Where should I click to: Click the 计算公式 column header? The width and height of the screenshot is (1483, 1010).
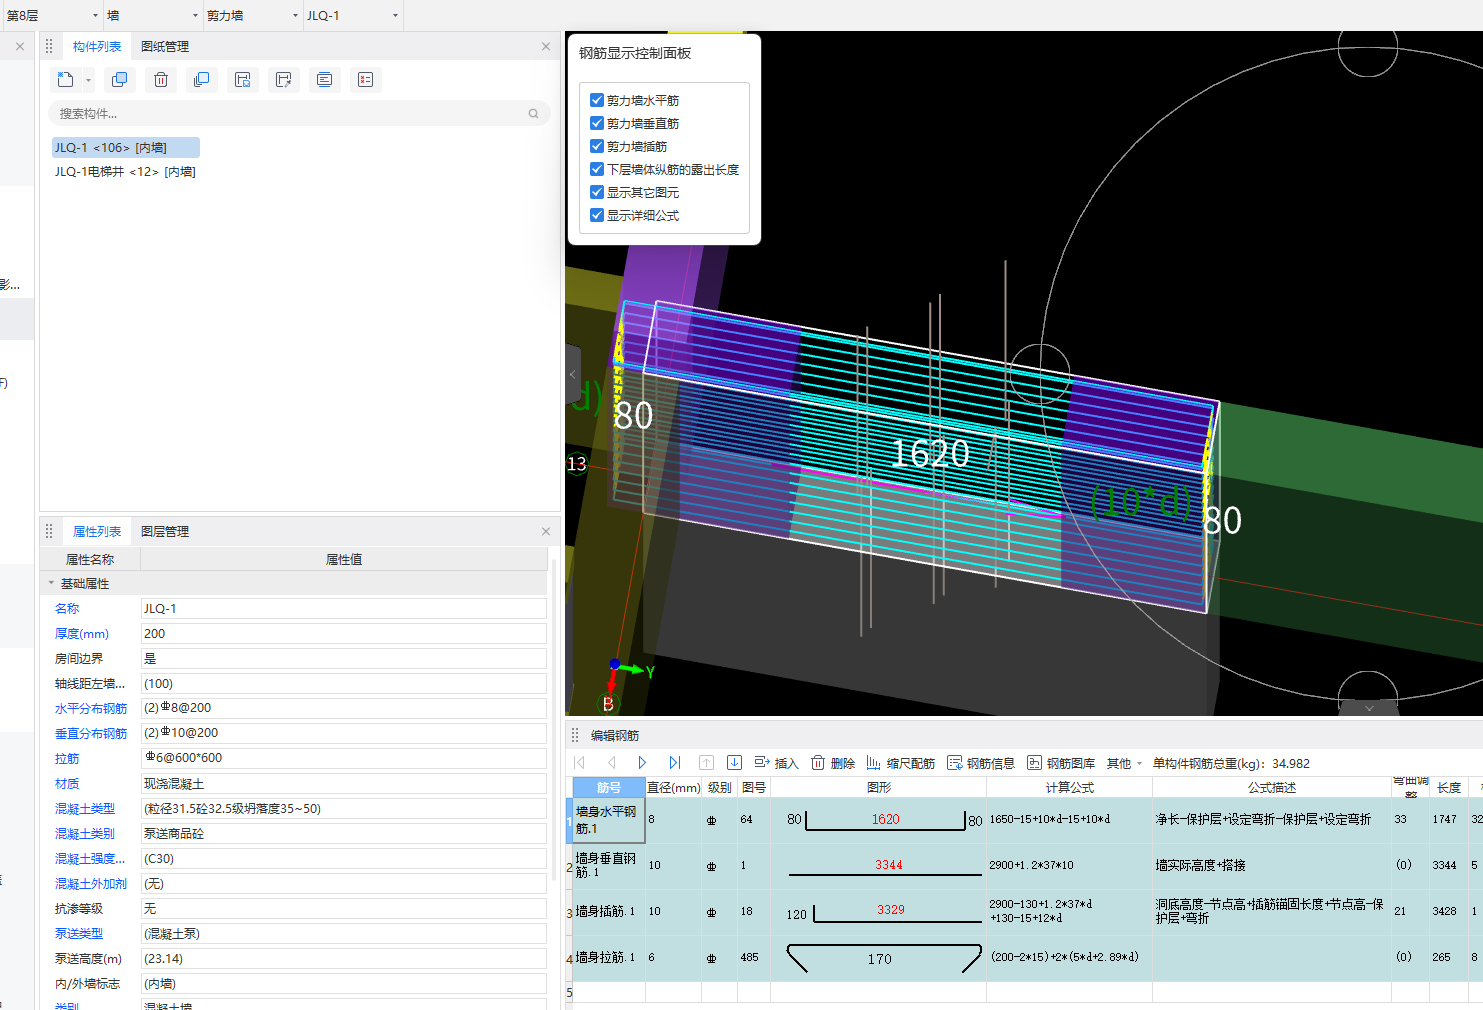pyautogui.click(x=1069, y=787)
